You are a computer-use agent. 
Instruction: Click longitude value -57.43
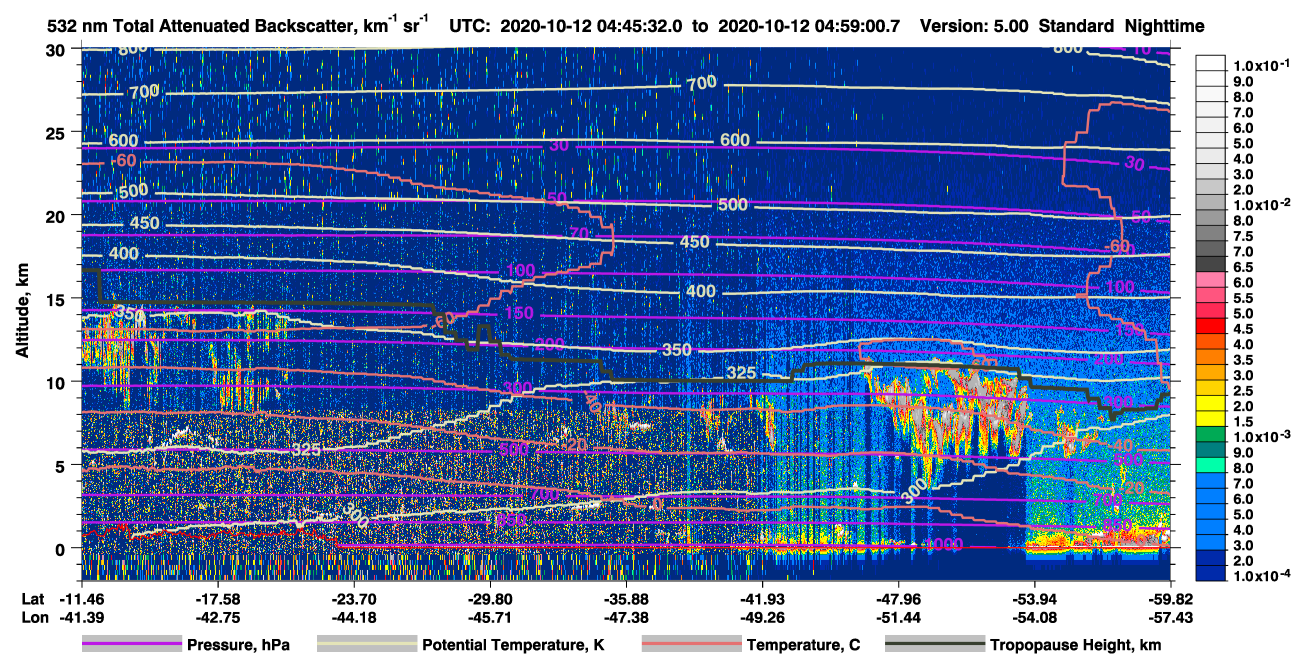pyautogui.click(x=1170, y=617)
